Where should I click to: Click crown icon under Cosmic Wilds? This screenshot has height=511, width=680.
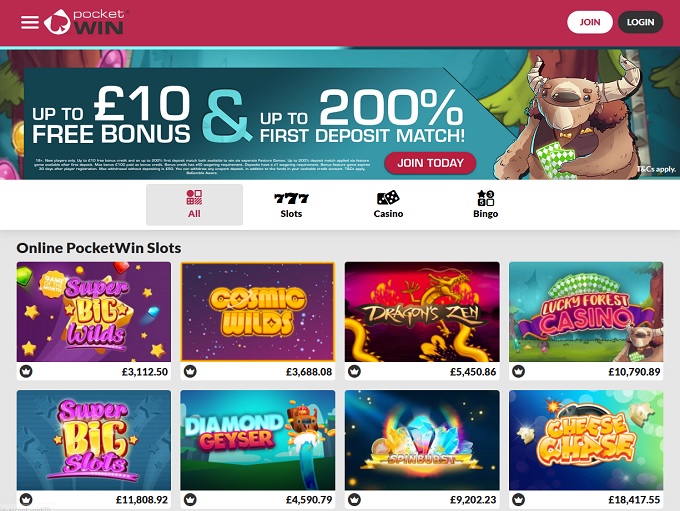pos(190,371)
